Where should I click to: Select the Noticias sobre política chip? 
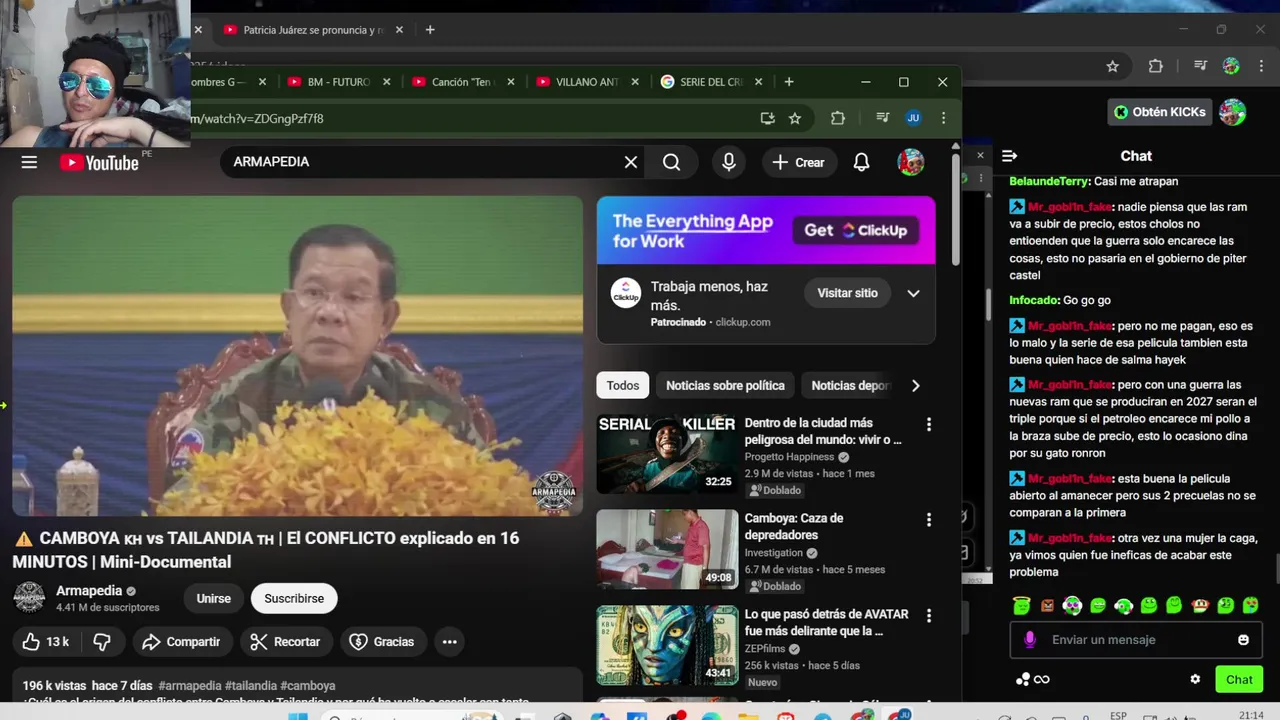click(x=725, y=386)
